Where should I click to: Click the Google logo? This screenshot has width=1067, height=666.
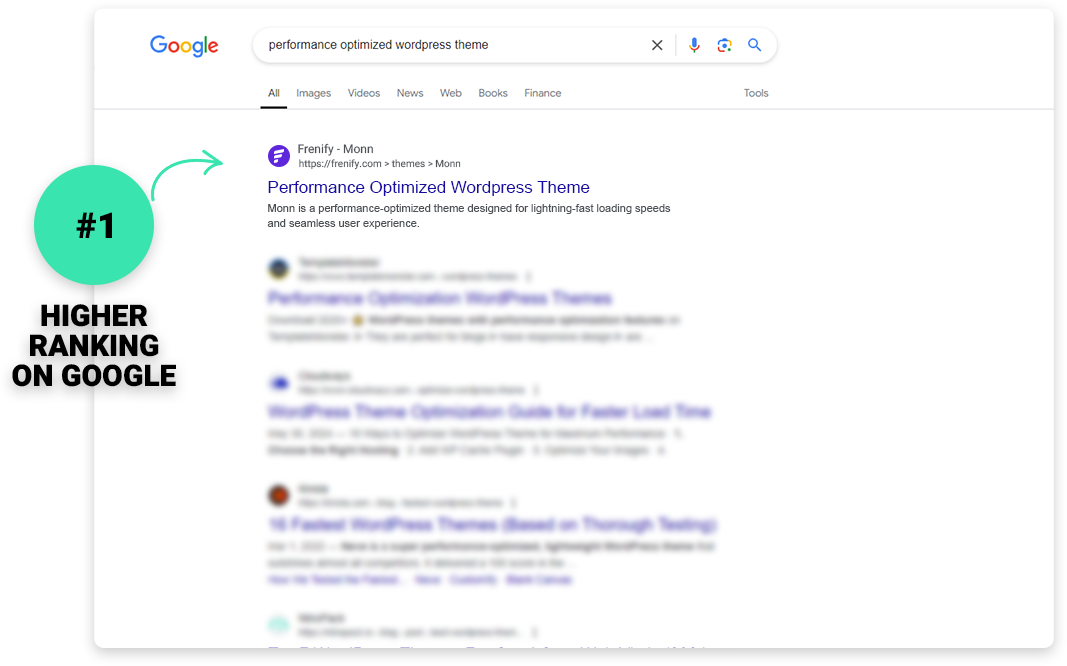(184, 46)
